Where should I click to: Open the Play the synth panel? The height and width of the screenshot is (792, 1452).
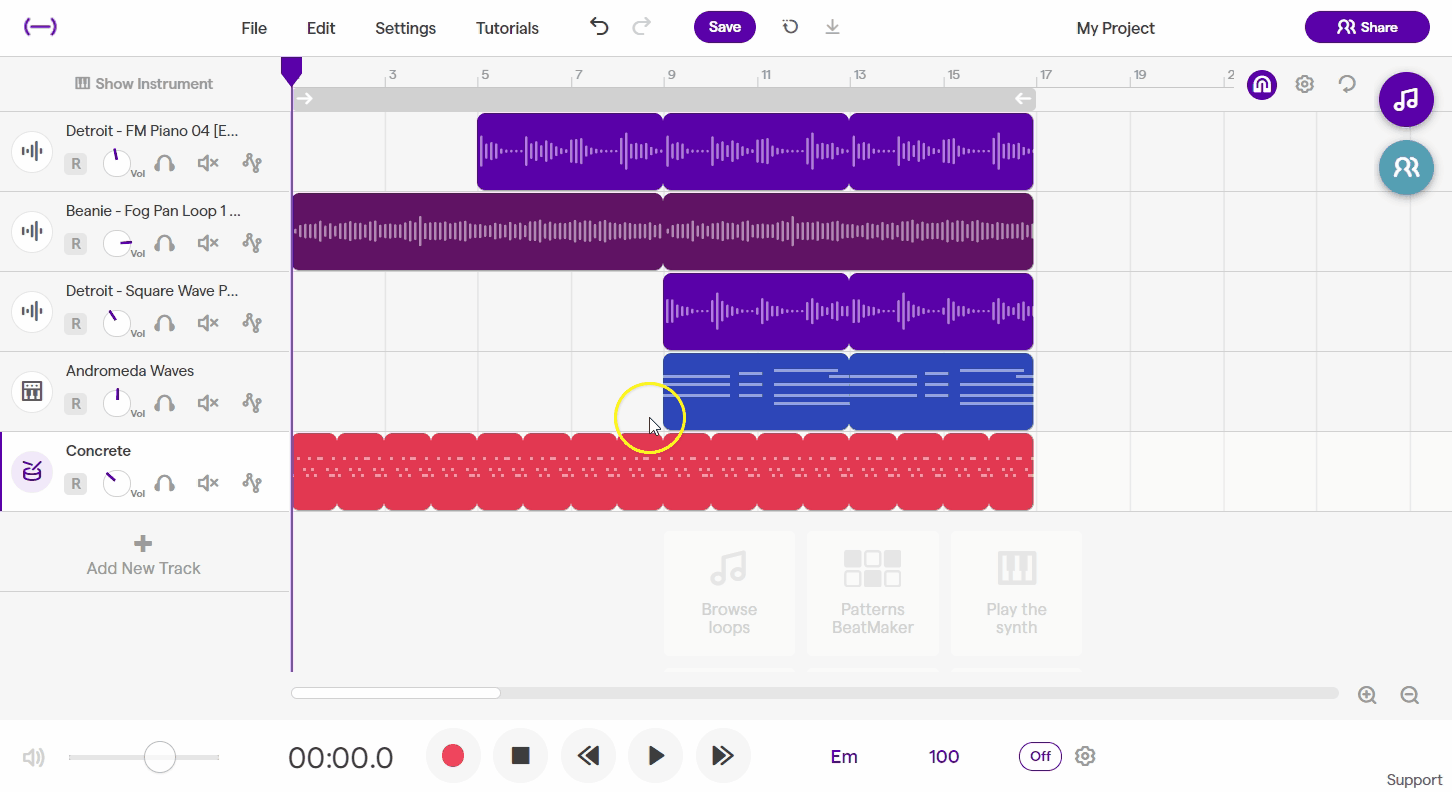click(x=1016, y=593)
